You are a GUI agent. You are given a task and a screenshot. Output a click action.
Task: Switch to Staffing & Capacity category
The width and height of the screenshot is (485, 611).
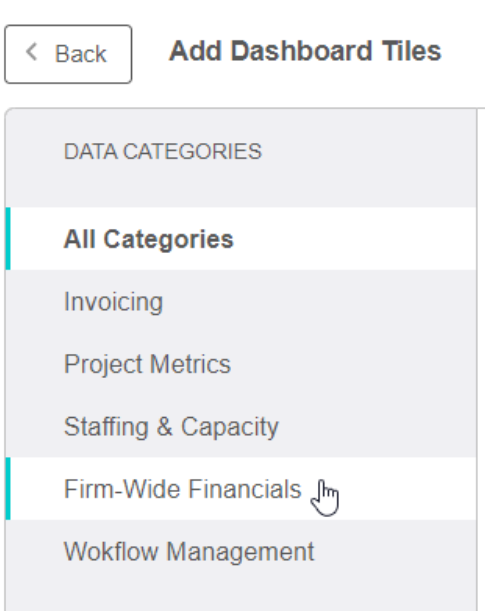pos(241,426)
